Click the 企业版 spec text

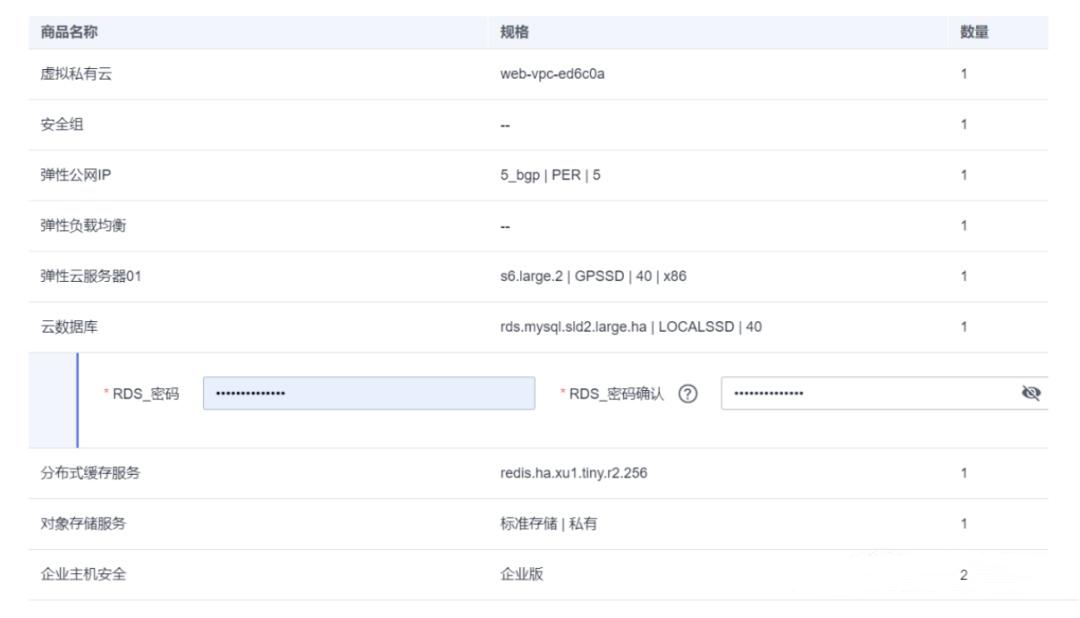pos(521,574)
